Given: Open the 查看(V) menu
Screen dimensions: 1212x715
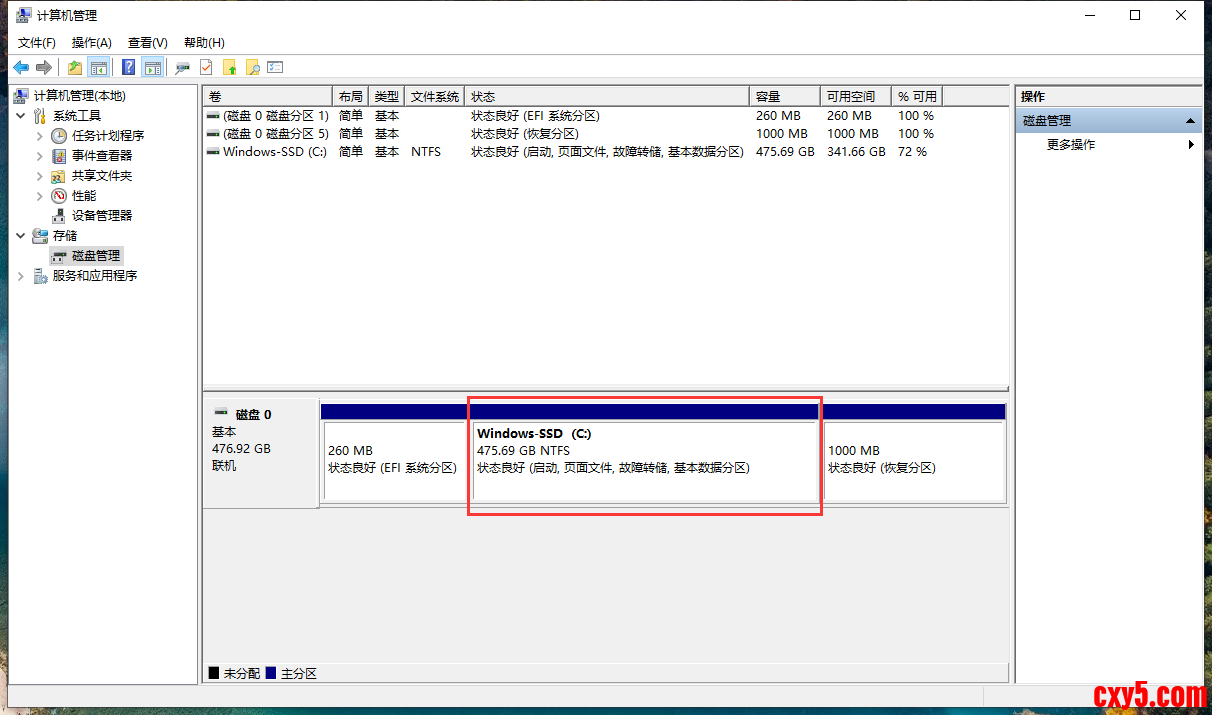Looking at the screenshot, I should 147,43.
